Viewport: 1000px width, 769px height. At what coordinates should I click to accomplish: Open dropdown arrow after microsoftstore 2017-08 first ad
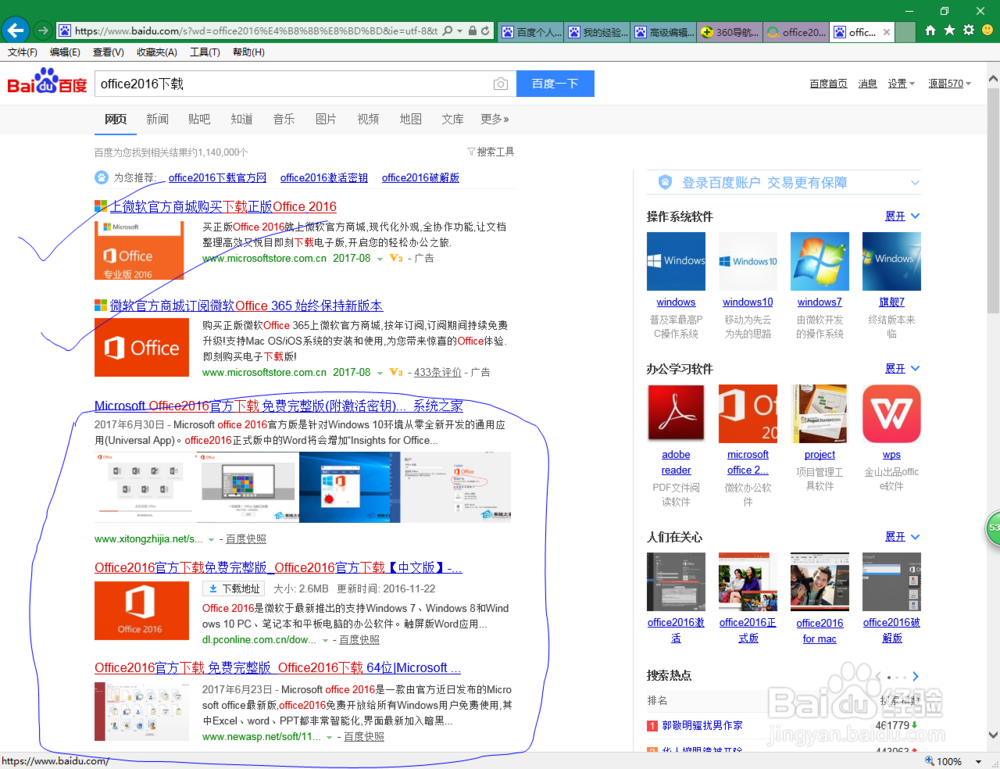point(380,259)
